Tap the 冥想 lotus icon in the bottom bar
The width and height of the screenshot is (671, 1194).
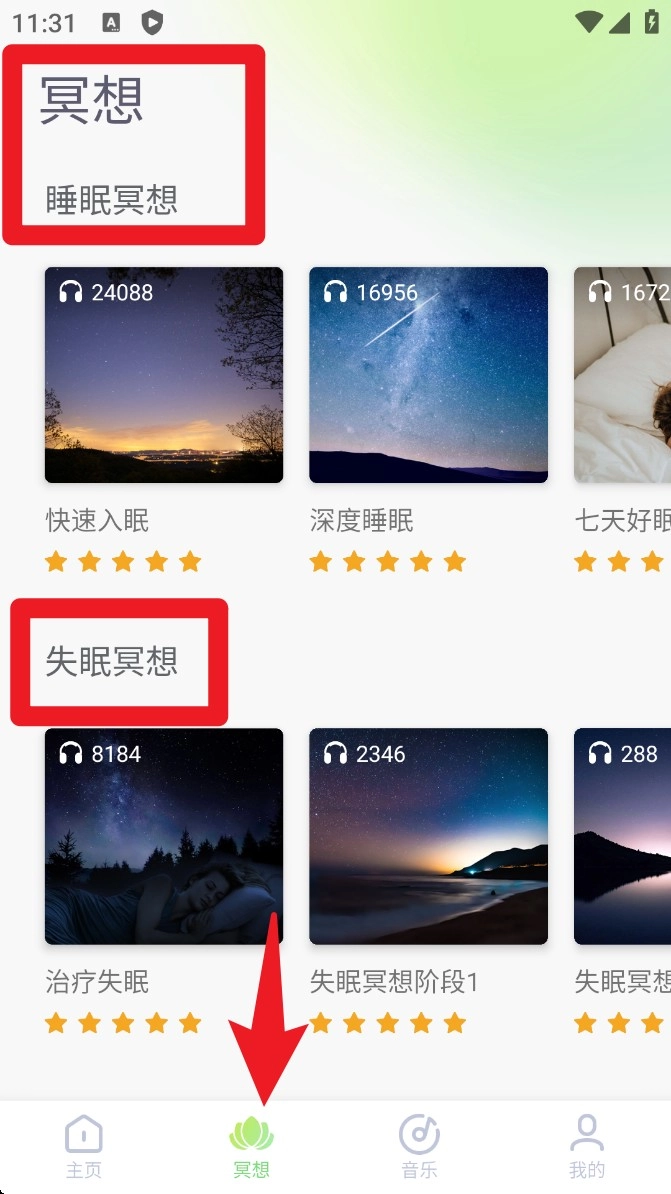pos(251,1135)
